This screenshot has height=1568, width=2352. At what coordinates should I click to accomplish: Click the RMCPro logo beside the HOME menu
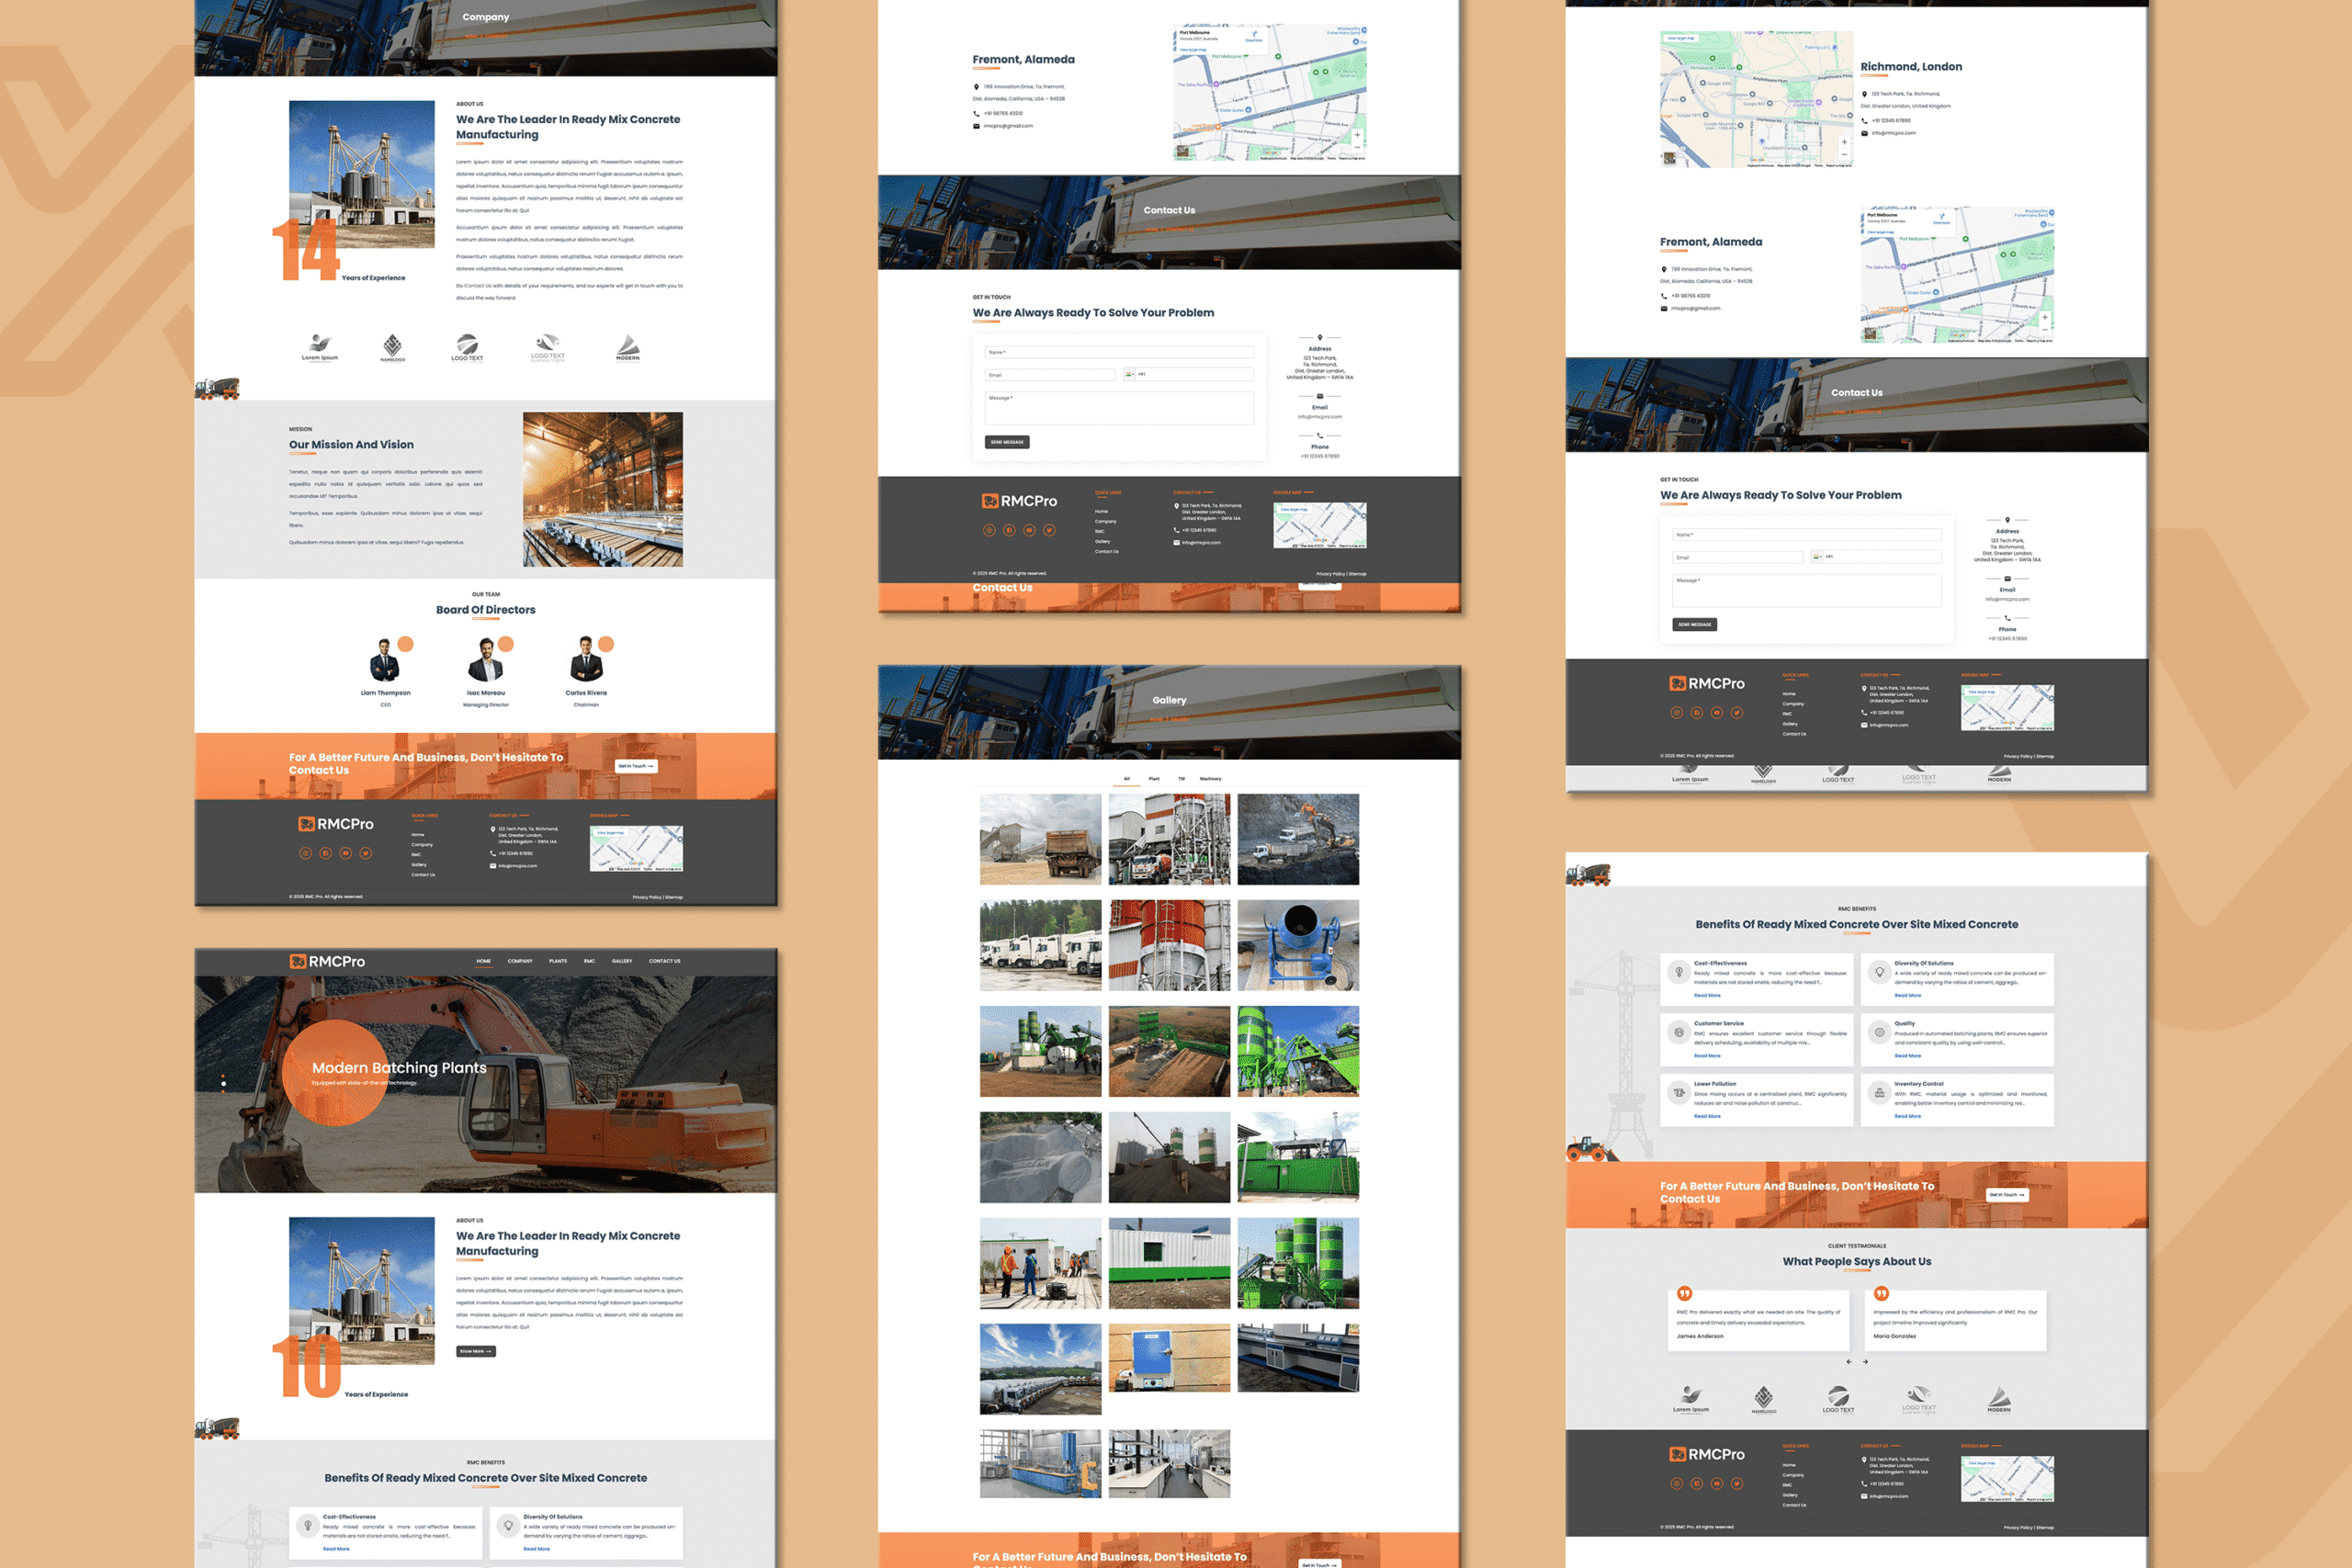point(327,961)
